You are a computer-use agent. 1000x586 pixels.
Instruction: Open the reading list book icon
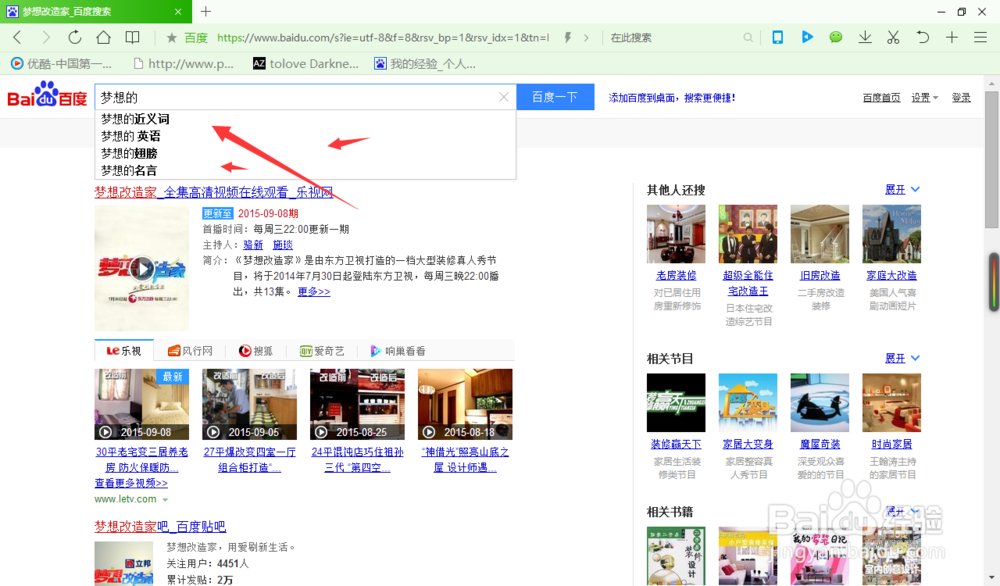pyautogui.click(x=132, y=38)
